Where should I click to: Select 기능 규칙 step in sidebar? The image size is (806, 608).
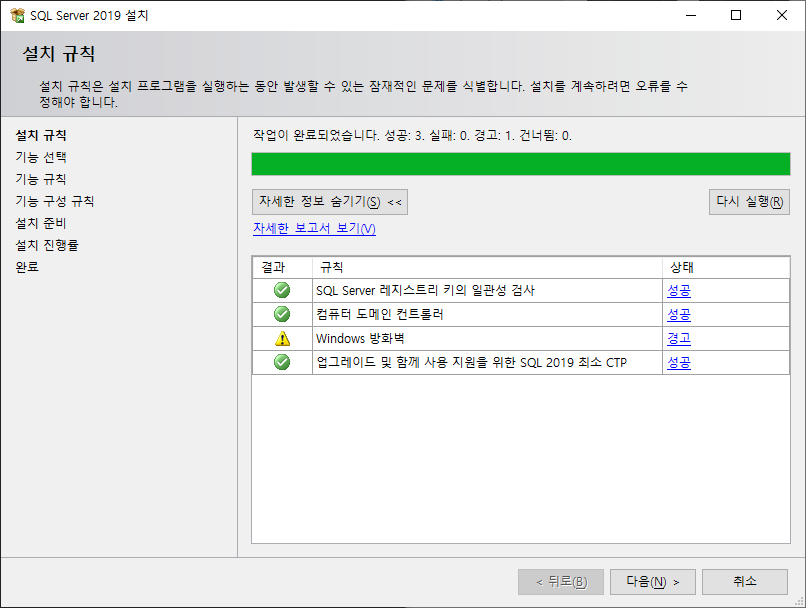click(41, 179)
